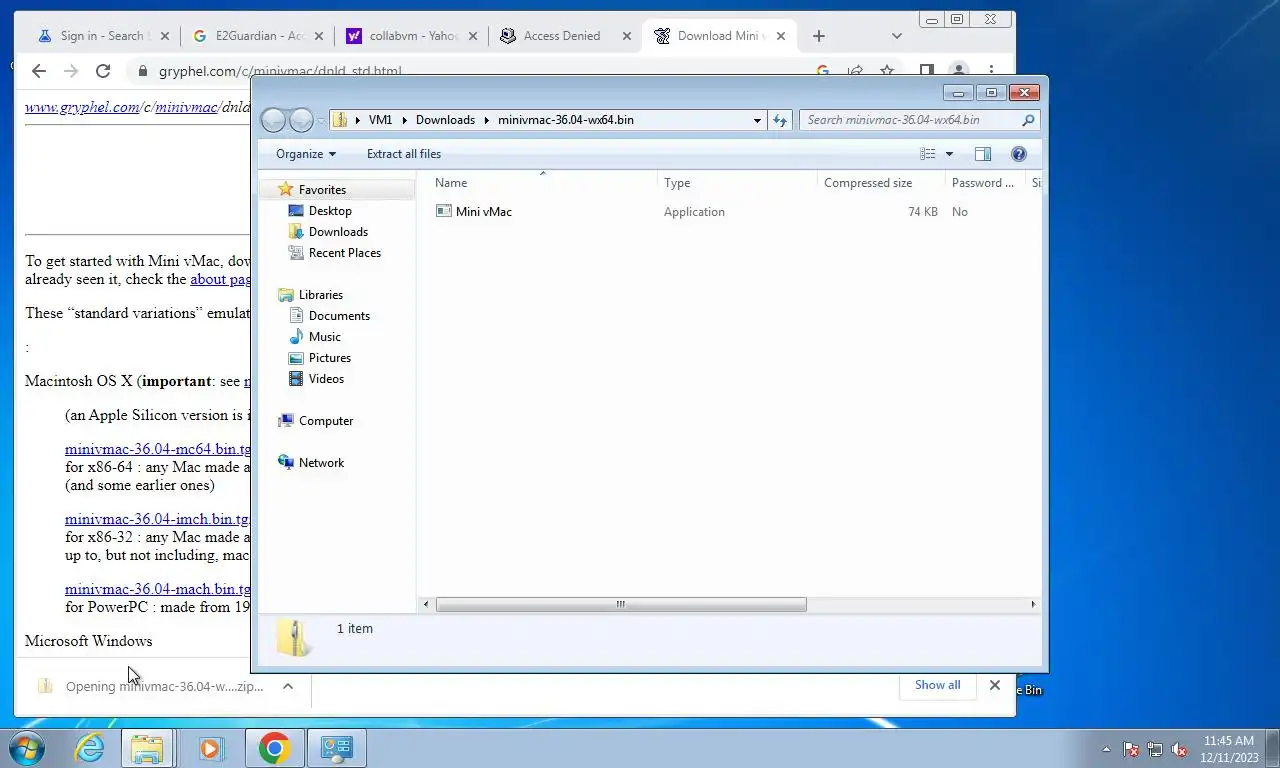Click Chrome's Back button
Screen dimensions: 1280x768
[x=39, y=71]
